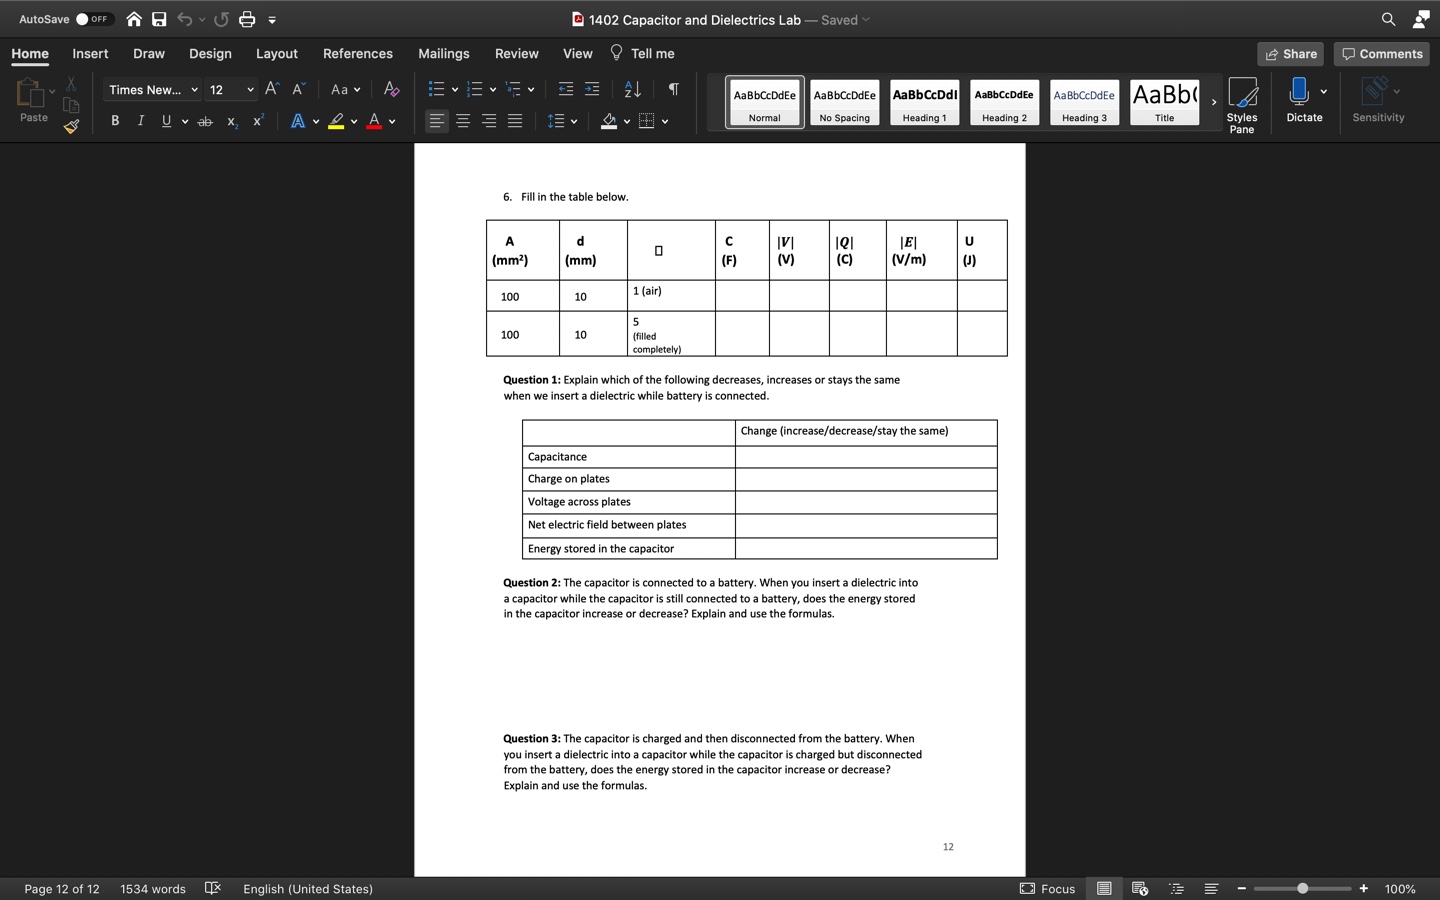The height and width of the screenshot is (900, 1440).
Task: Click the Share button
Action: (1291, 54)
